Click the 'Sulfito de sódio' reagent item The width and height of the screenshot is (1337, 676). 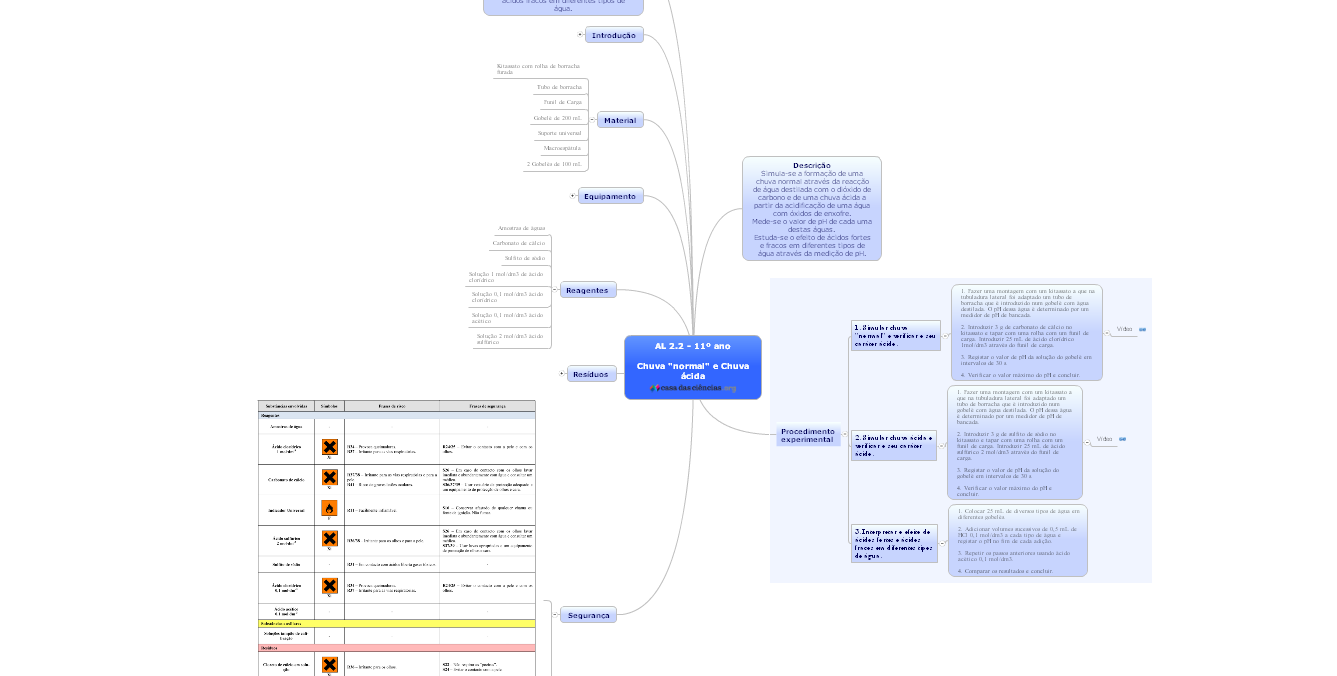[x=525, y=258]
